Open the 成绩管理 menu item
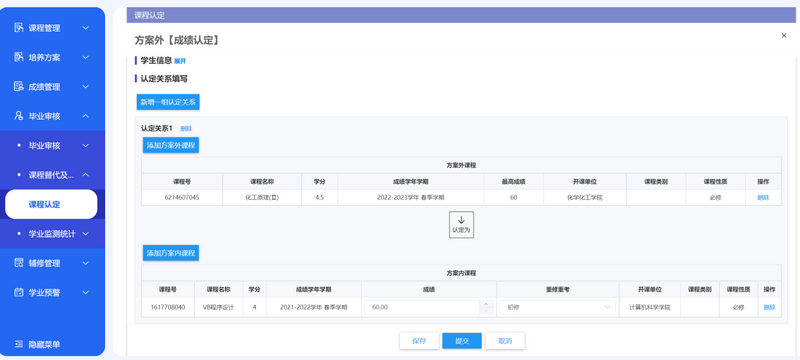 point(44,87)
